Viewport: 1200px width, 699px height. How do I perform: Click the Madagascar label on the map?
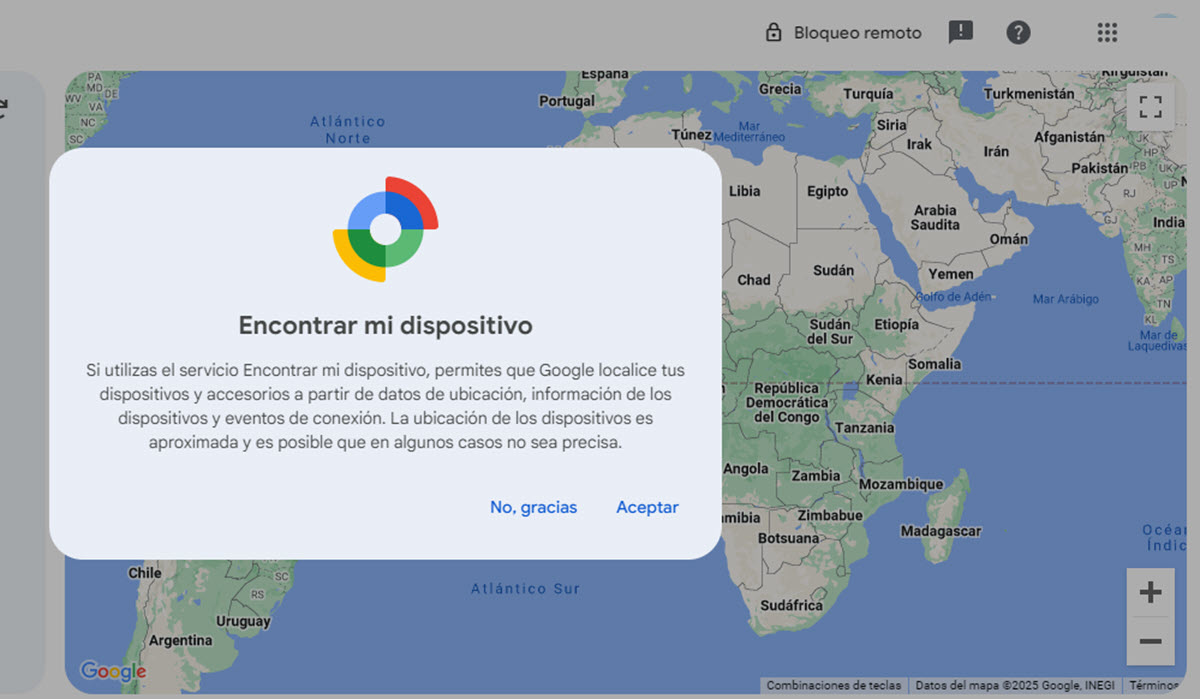click(940, 531)
